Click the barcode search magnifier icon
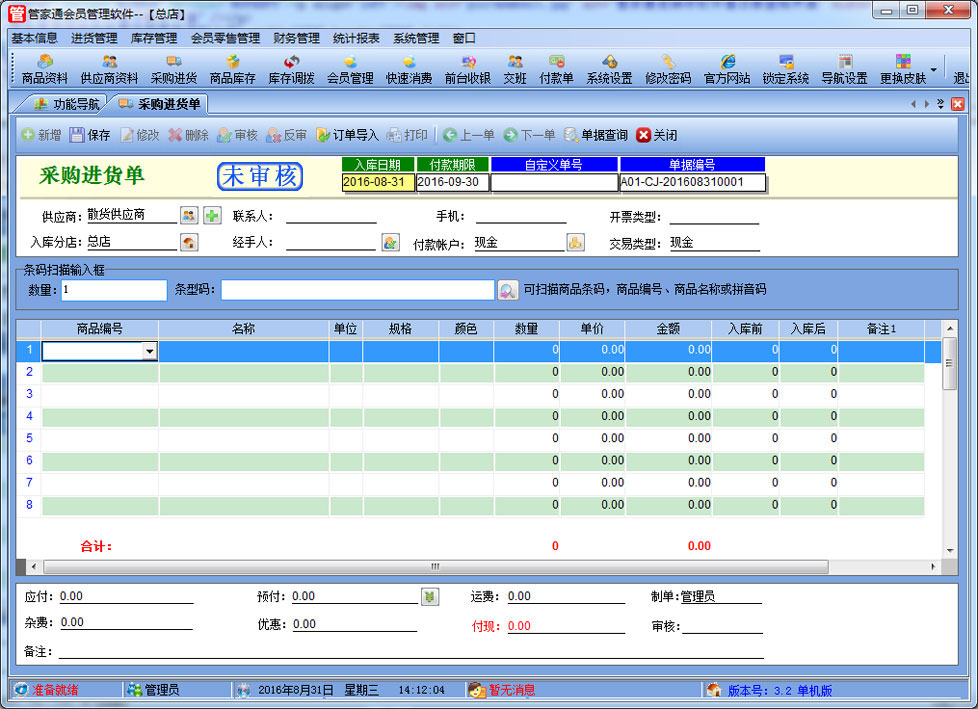 [x=508, y=290]
